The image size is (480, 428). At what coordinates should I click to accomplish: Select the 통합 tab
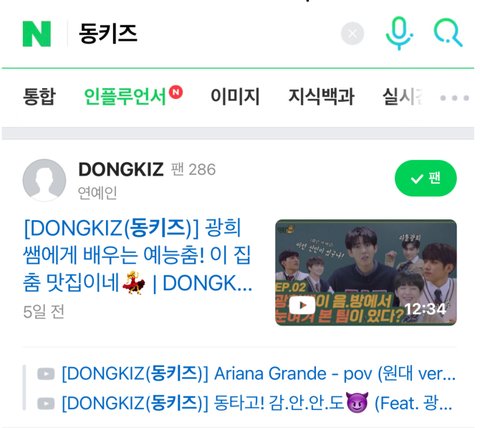pos(39,97)
